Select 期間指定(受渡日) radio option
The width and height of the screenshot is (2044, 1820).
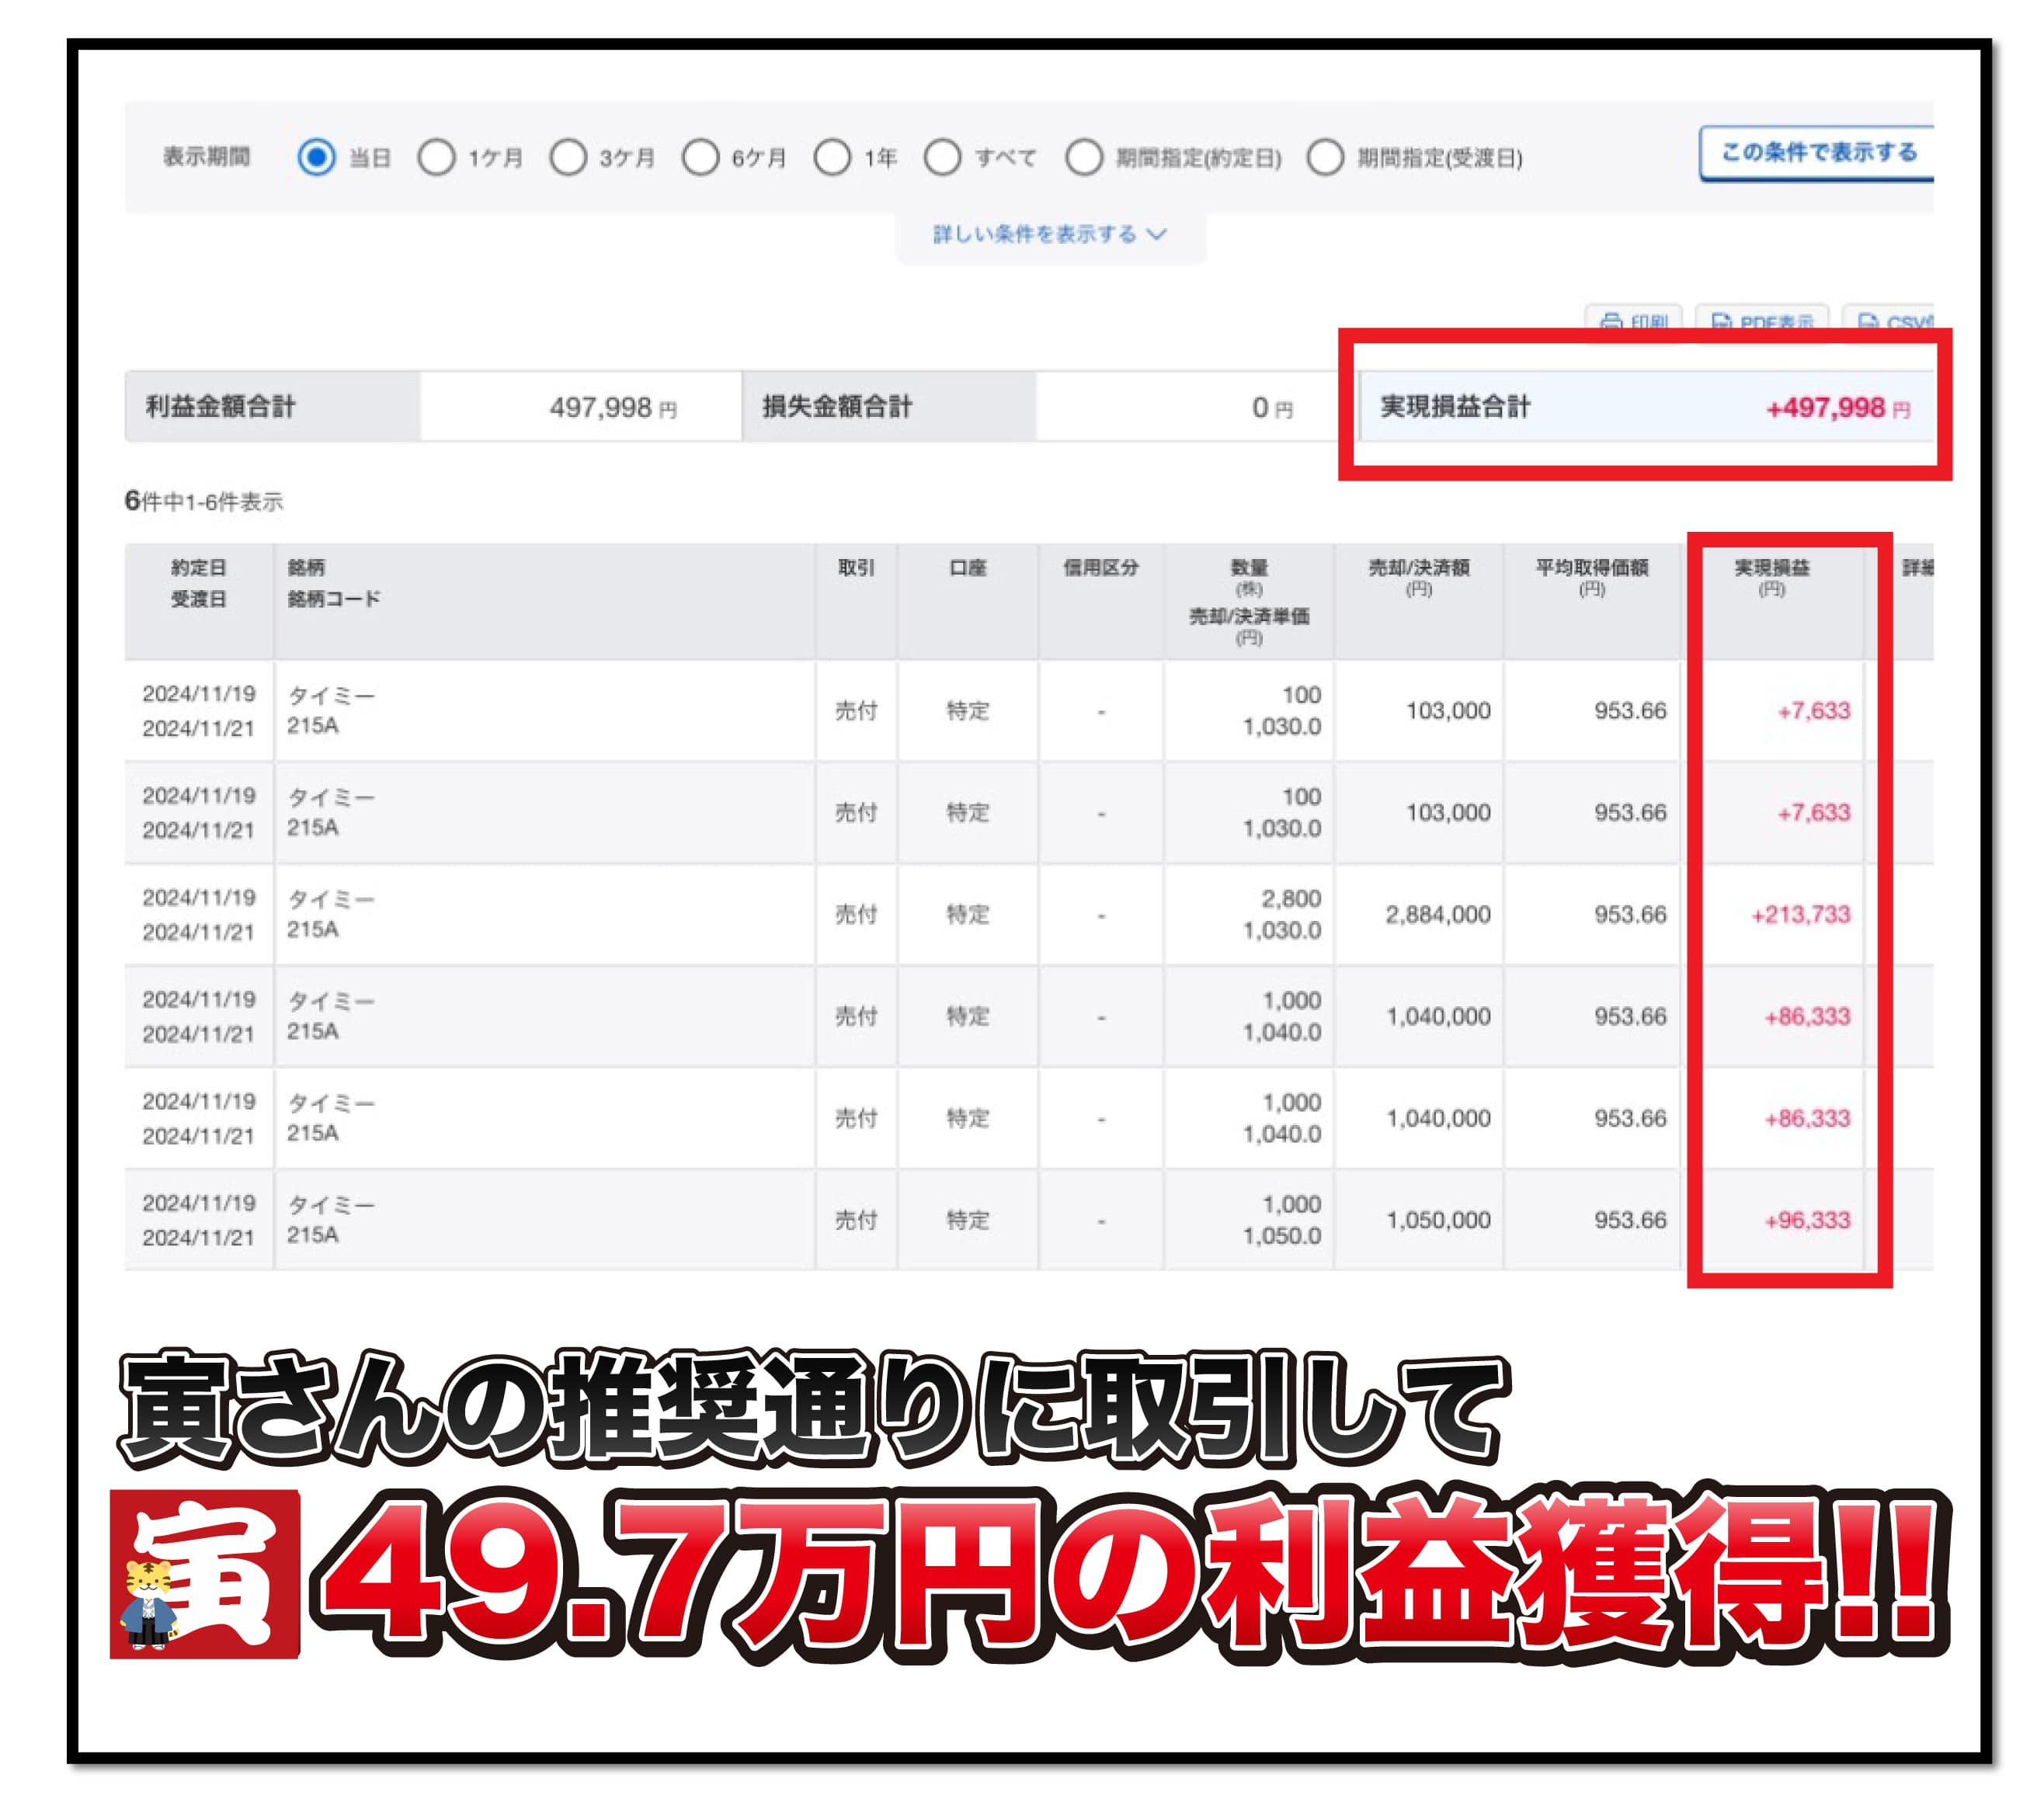pos(1325,157)
